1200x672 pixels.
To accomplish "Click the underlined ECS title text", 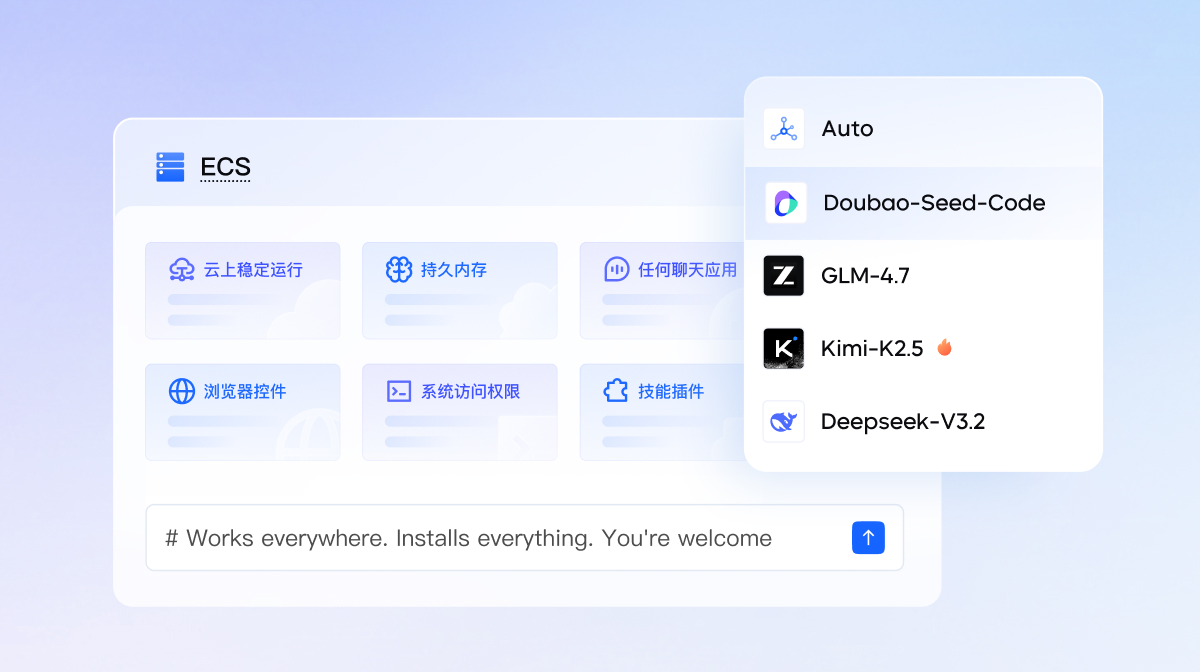I will [225, 167].
